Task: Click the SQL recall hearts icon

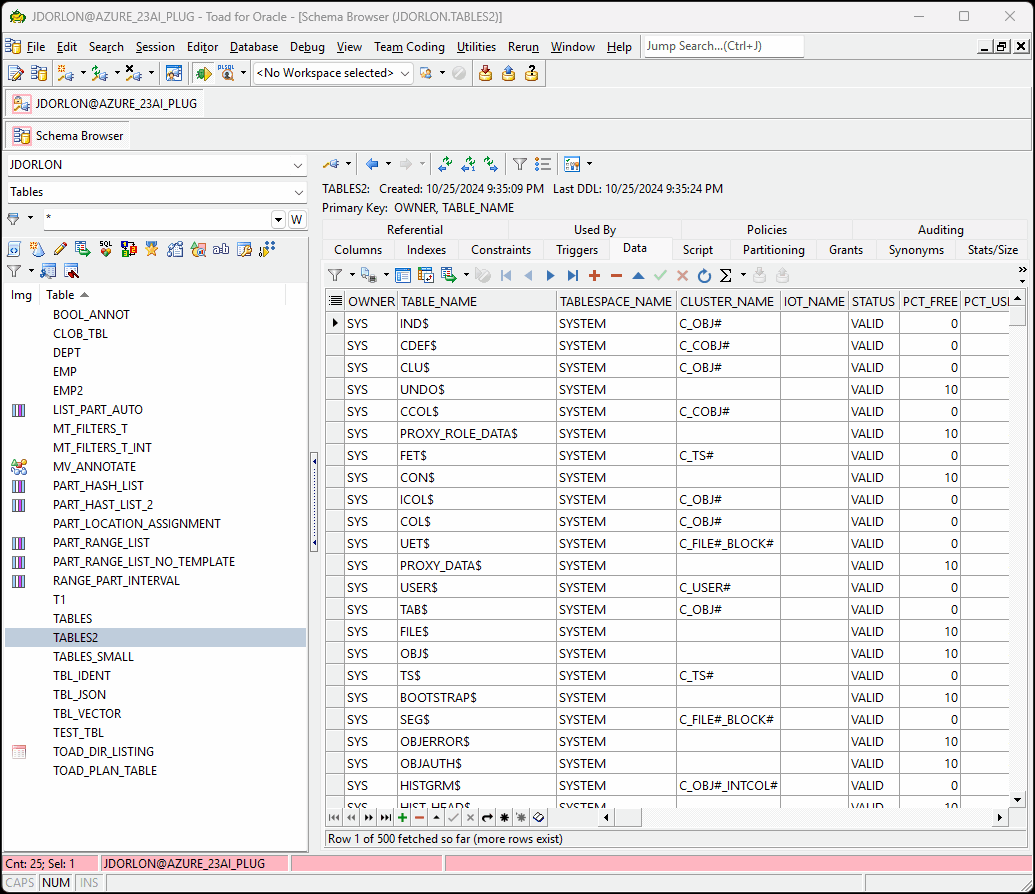Action: point(106,249)
